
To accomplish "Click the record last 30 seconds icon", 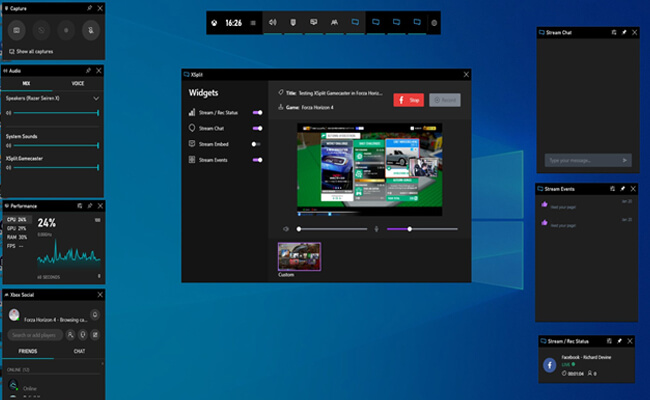I will point(41,30).
